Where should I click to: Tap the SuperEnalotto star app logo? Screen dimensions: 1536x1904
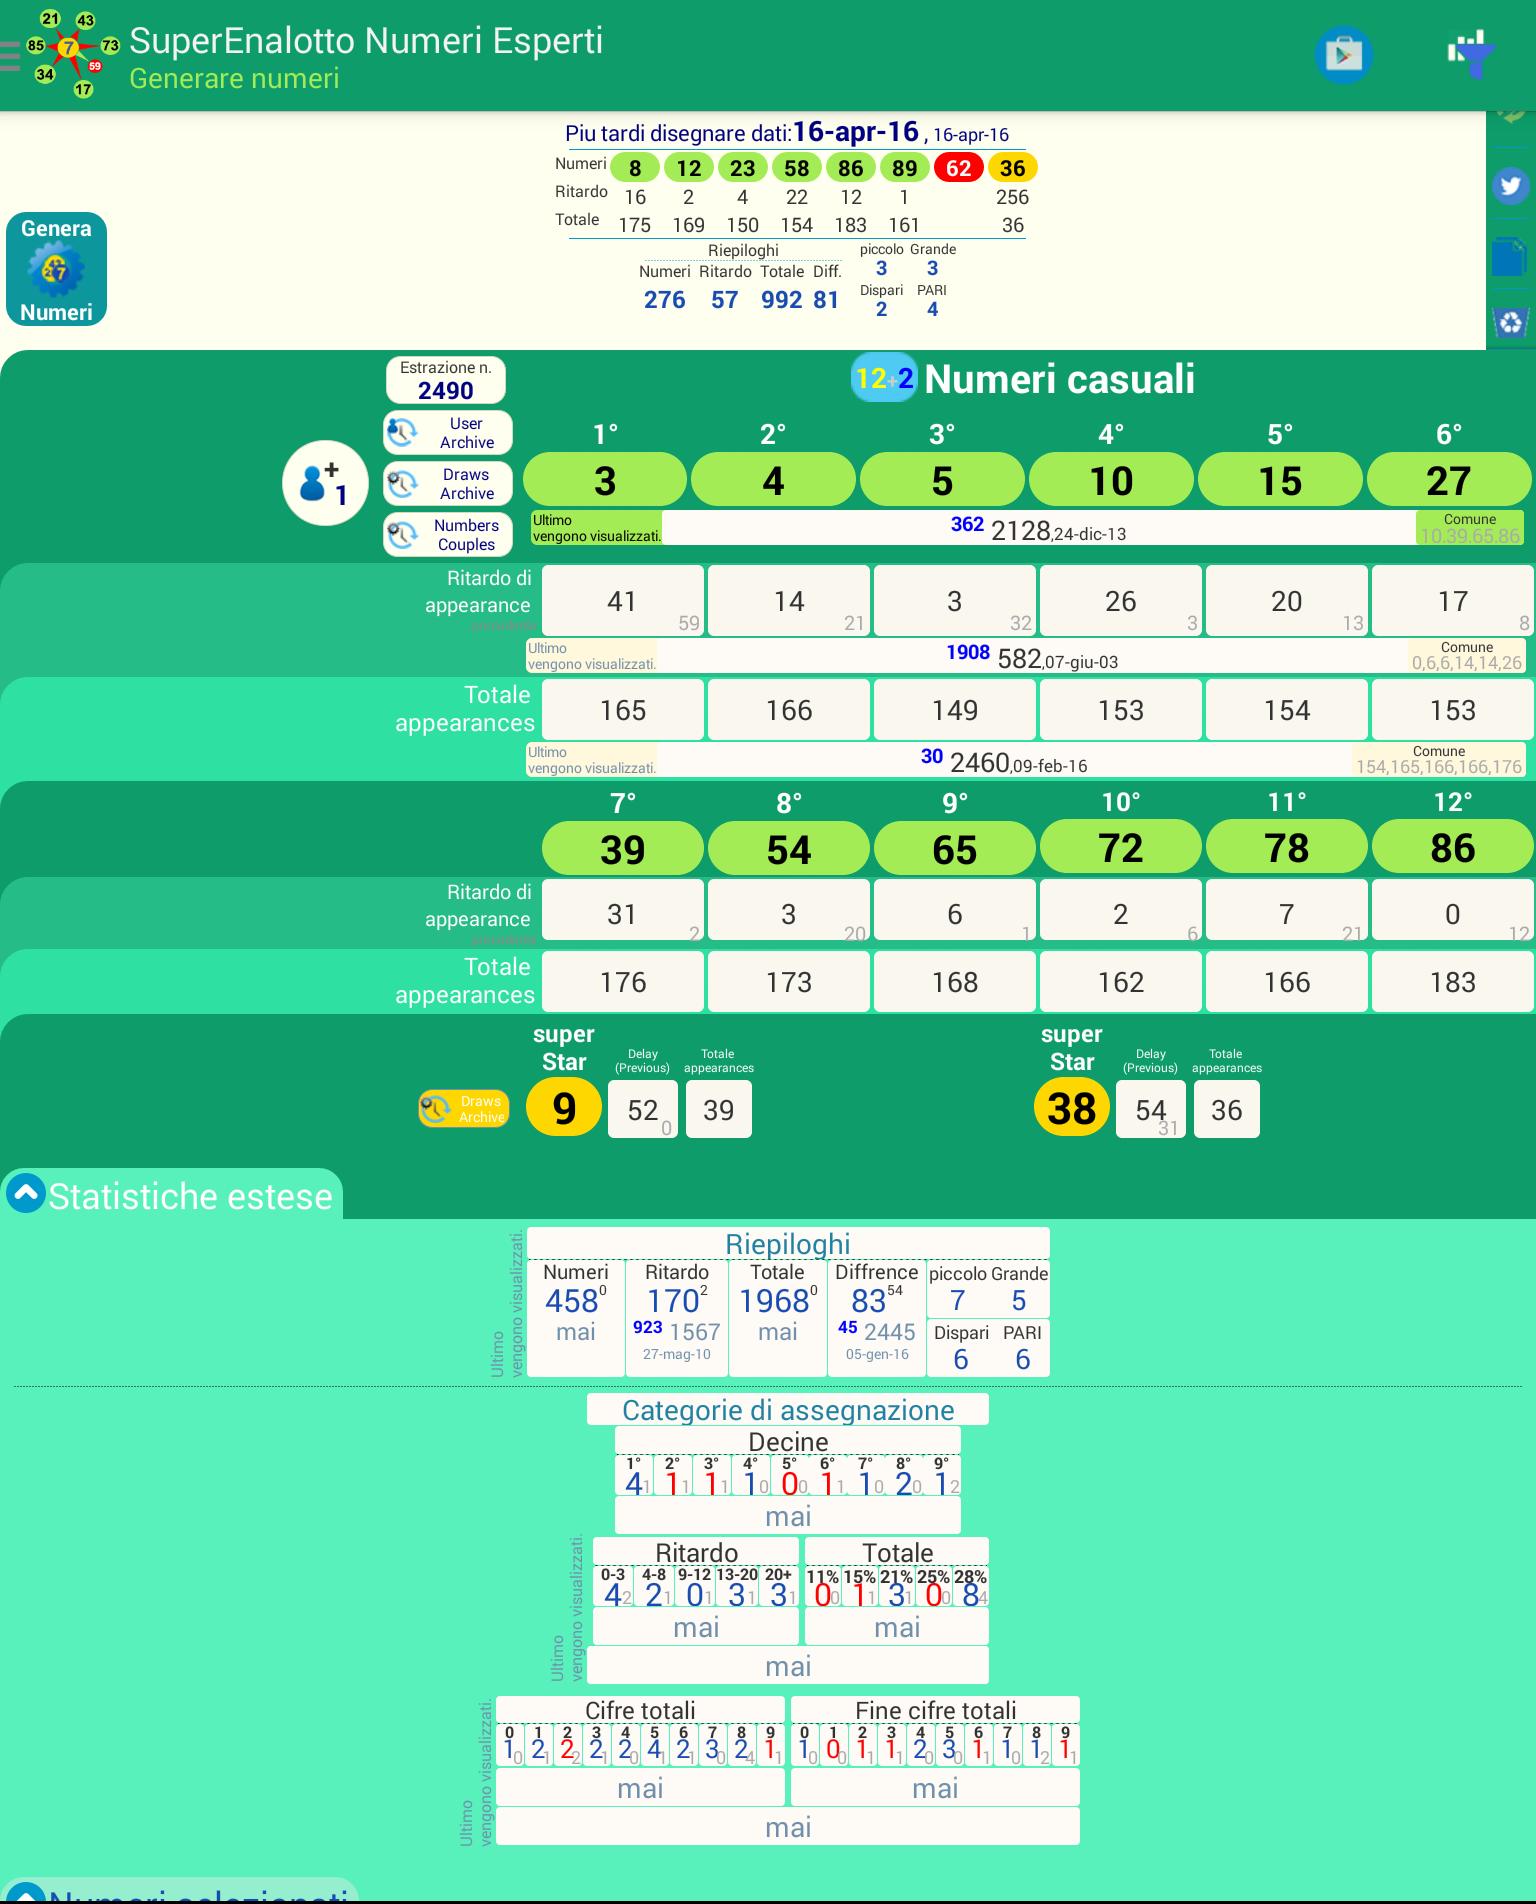click(72, 53)
